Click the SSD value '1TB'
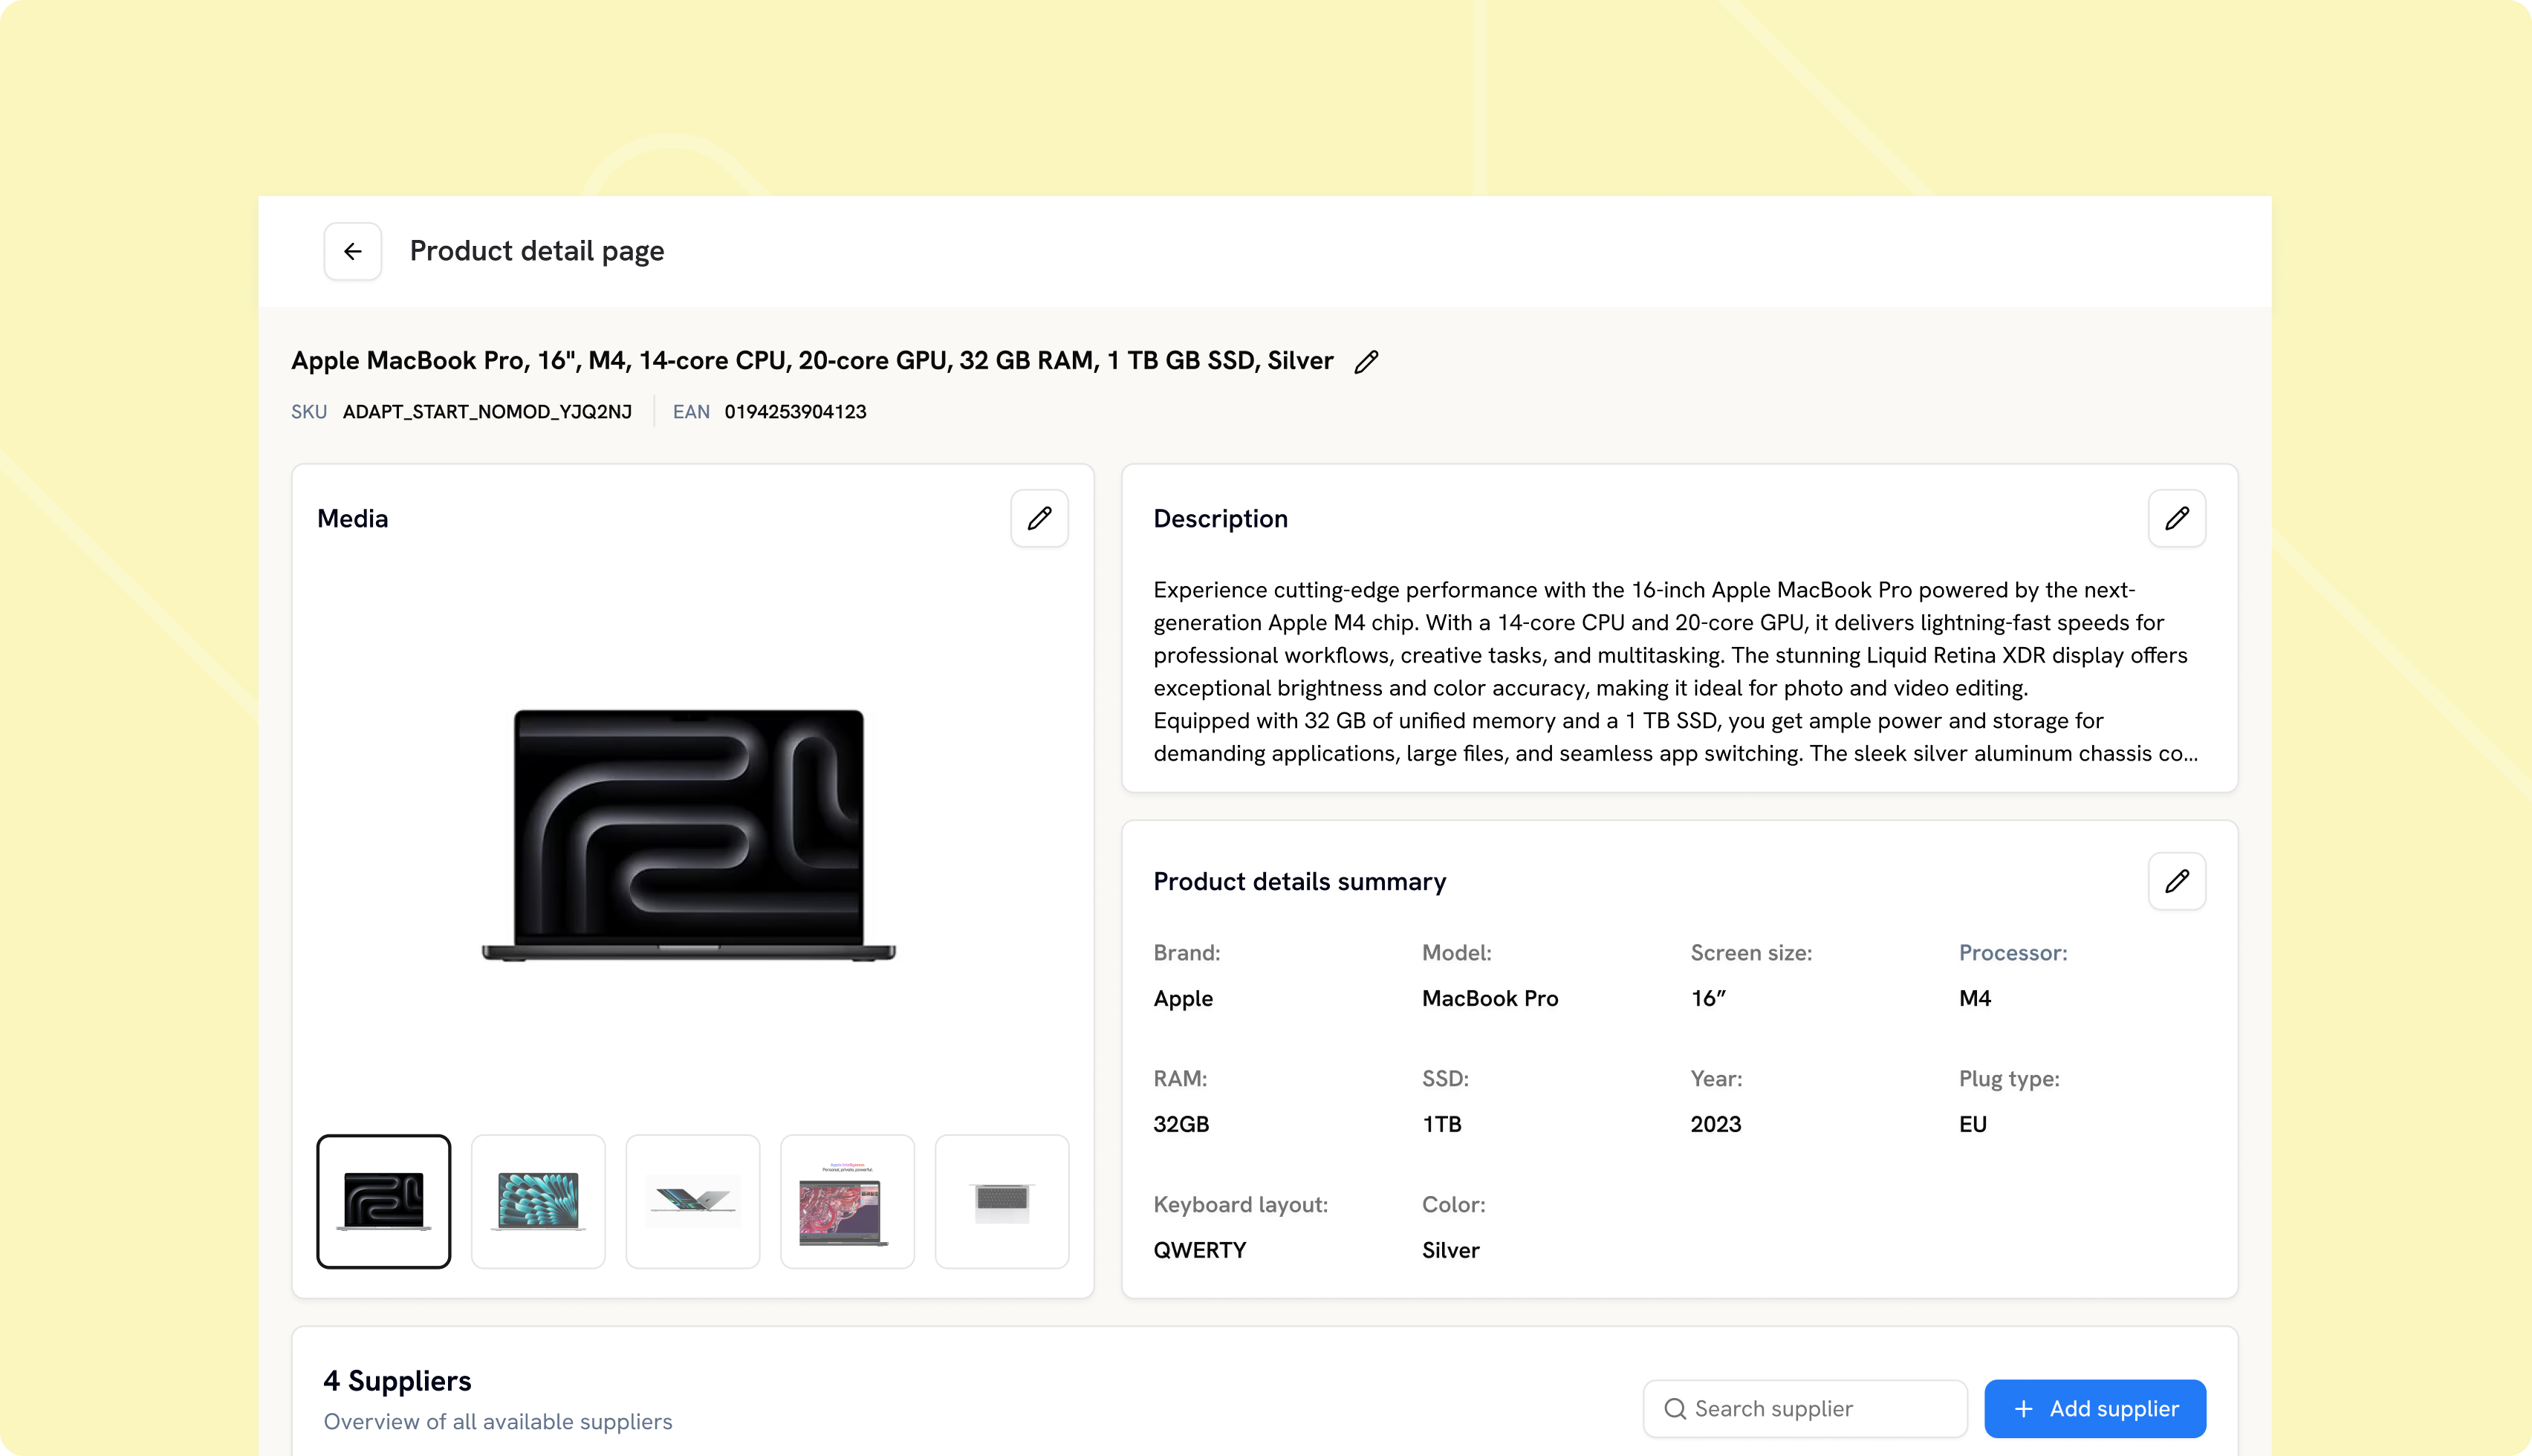Screen dimensions: 2532x1456 click(x=1442, y=1124)
